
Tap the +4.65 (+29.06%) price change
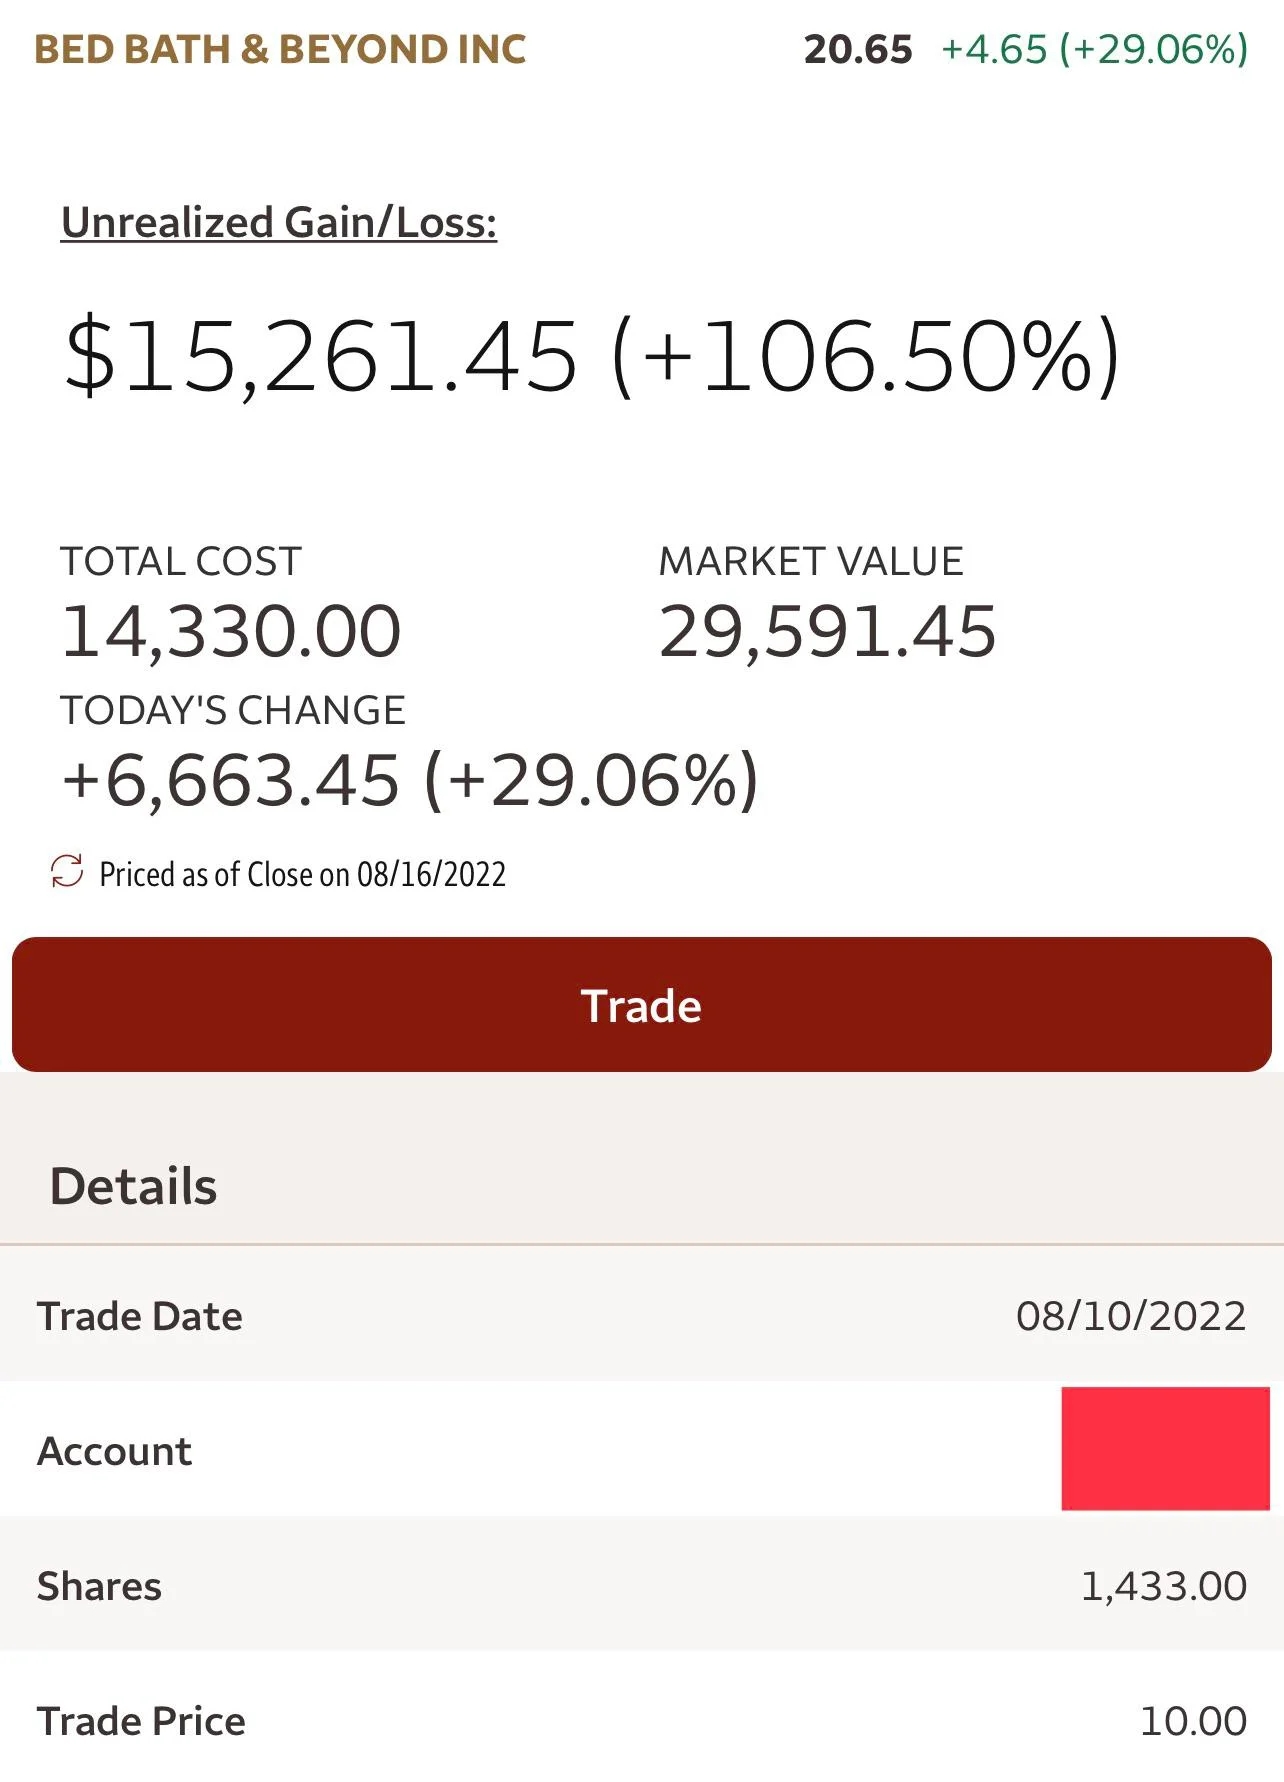pos(1095,49)
